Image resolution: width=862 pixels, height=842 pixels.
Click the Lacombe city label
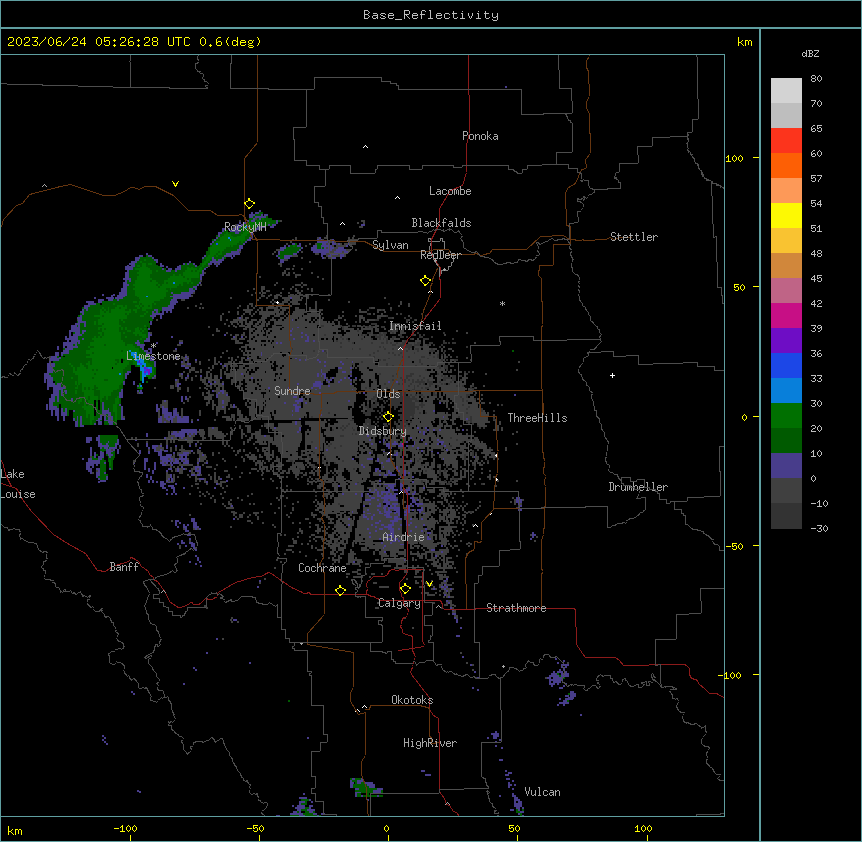pos(450,191)
